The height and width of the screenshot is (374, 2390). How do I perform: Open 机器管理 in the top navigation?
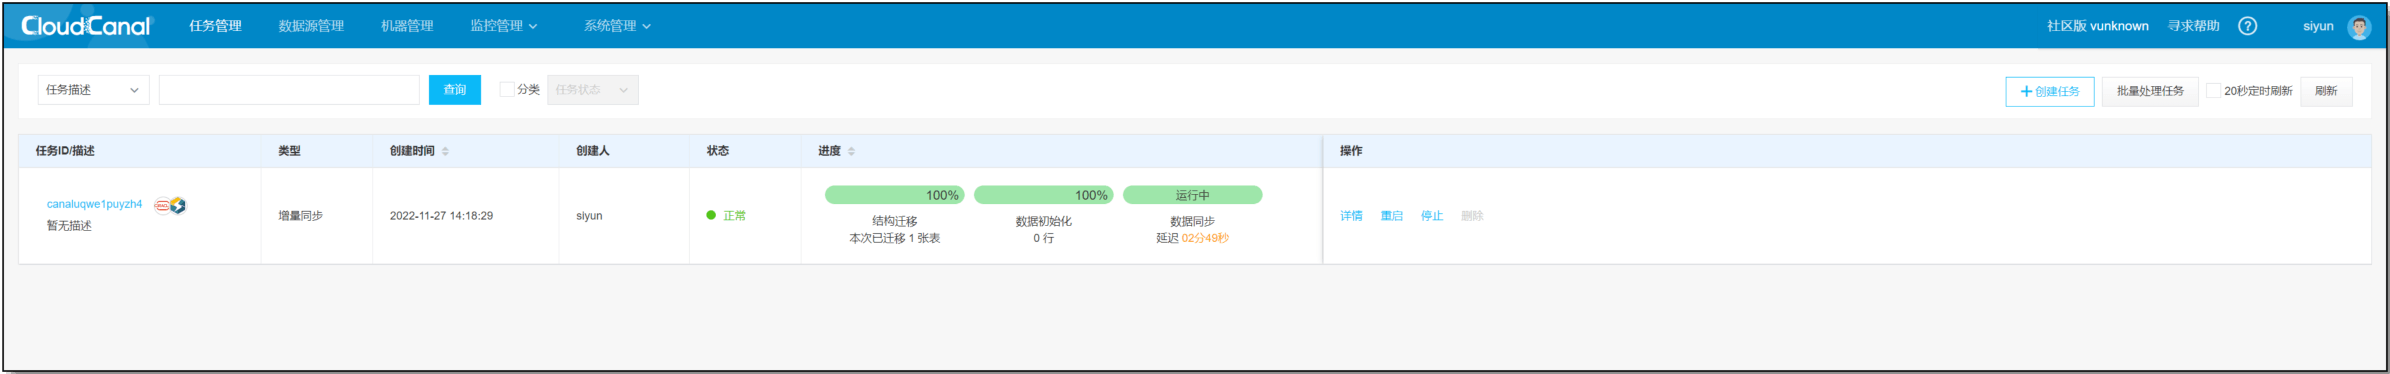click(407, 26)
